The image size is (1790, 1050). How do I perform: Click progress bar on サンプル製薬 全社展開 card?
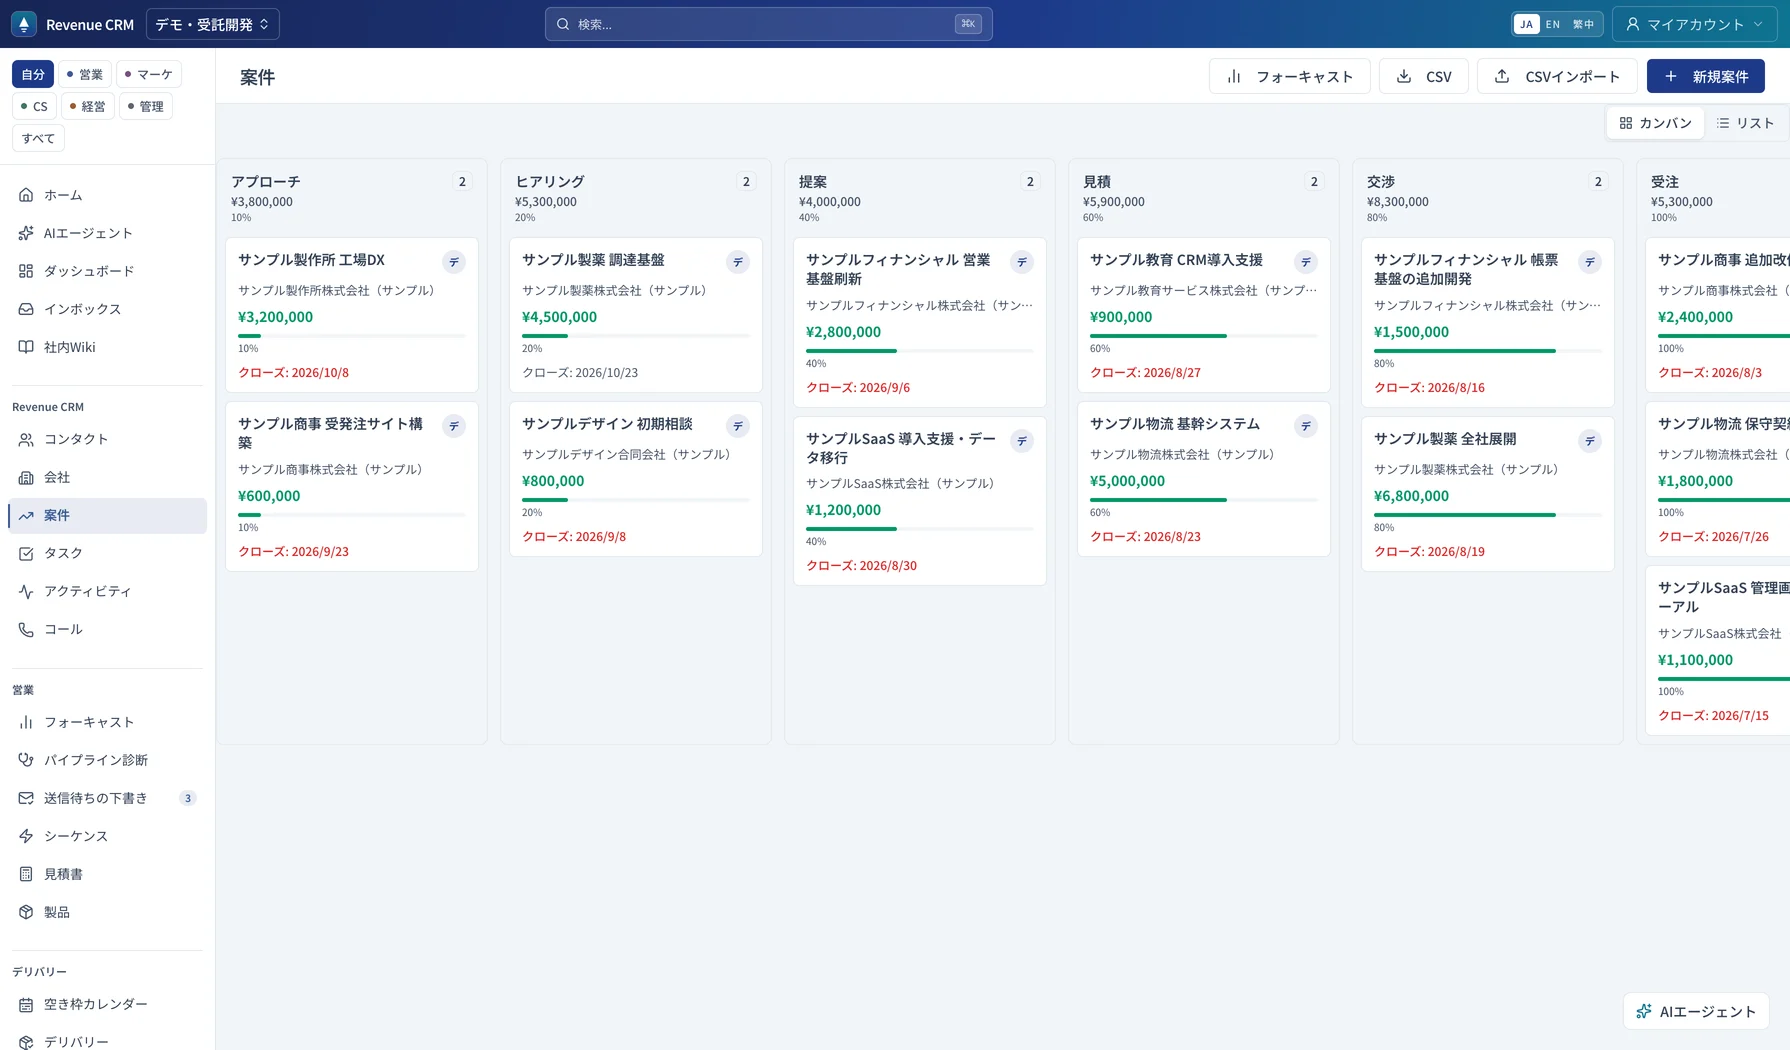click(1488, 515)
